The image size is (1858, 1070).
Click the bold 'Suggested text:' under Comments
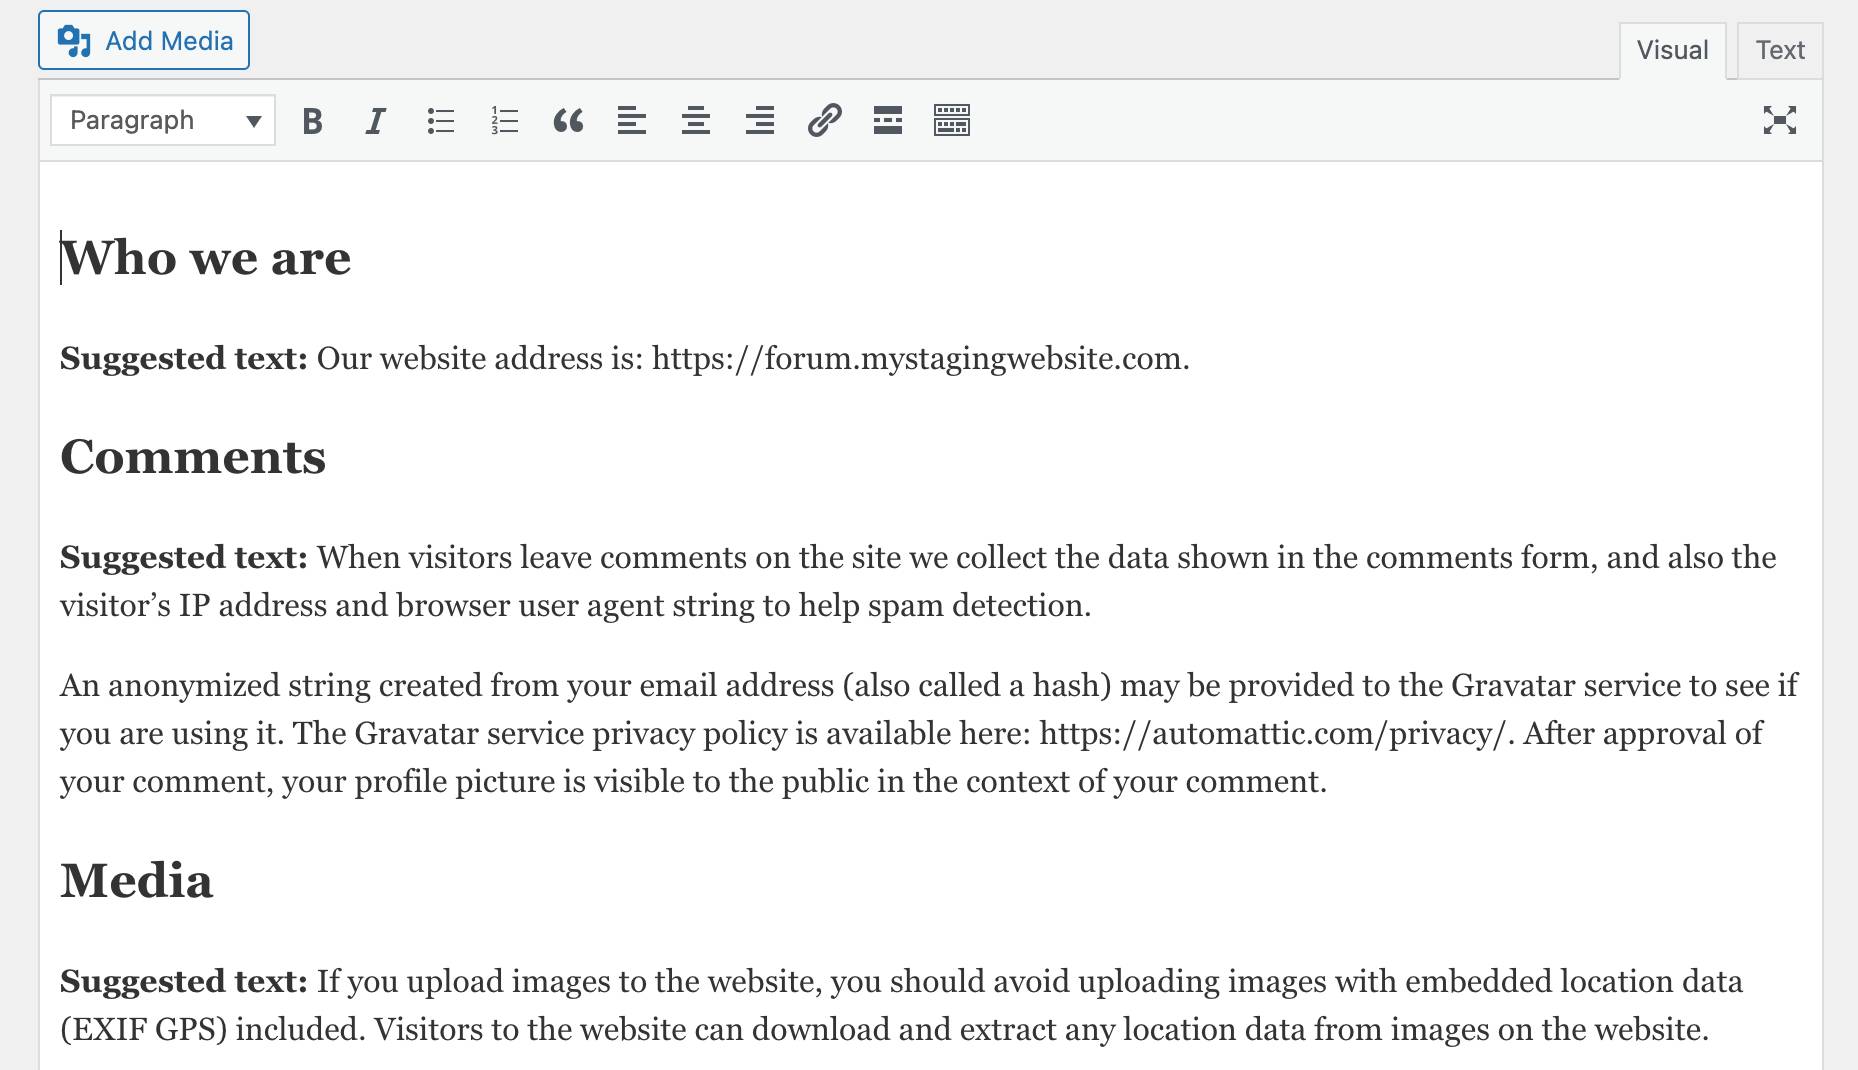(x=184, y=557)
